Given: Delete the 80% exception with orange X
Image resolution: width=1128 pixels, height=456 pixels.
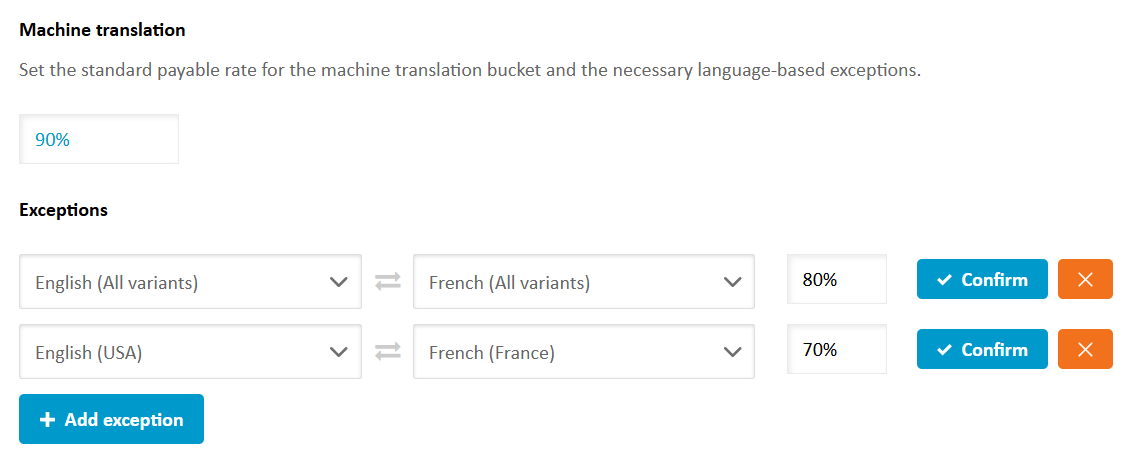Looking at the screenshot, I should pyautogui.click(x=1085, y=280).
